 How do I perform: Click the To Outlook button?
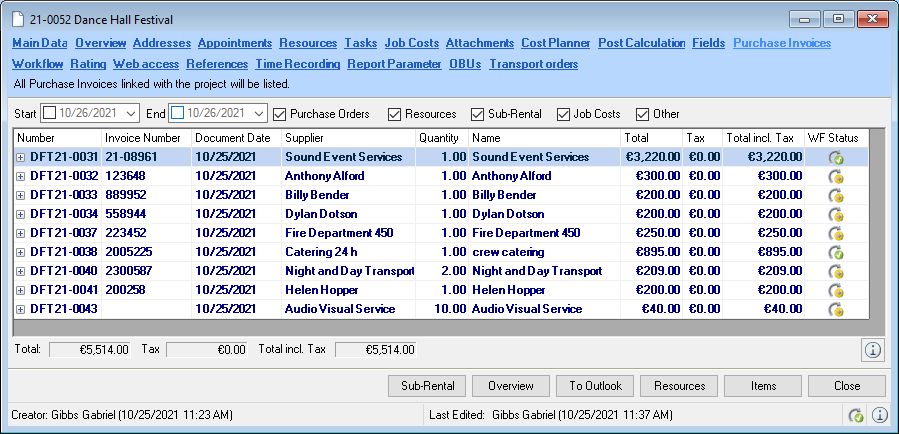(595, 386)
